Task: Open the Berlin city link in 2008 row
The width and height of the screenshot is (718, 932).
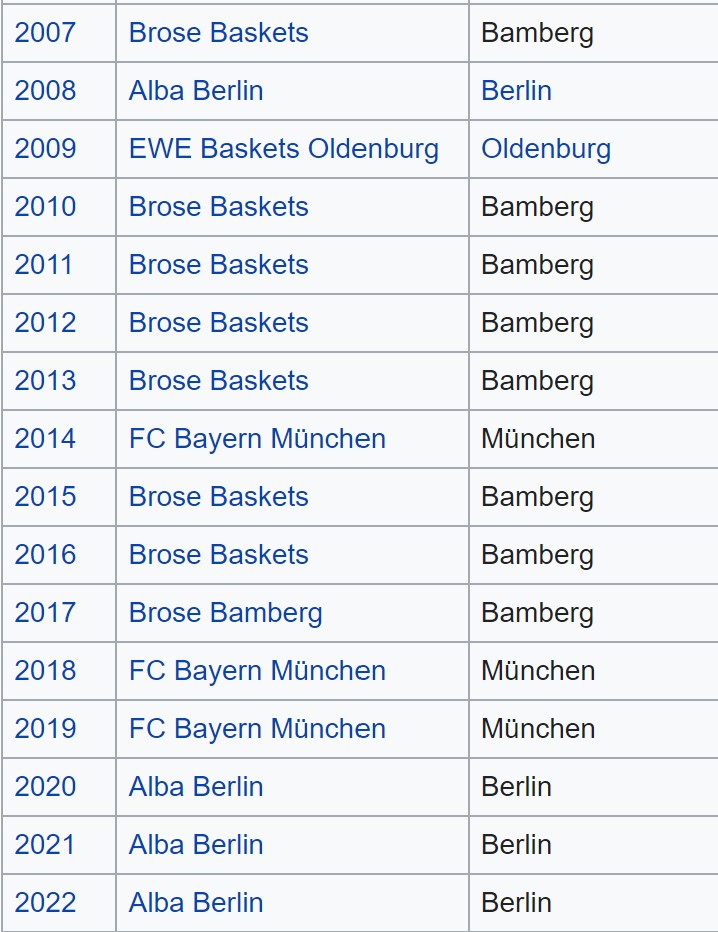Action: click(x=517, y=91)
